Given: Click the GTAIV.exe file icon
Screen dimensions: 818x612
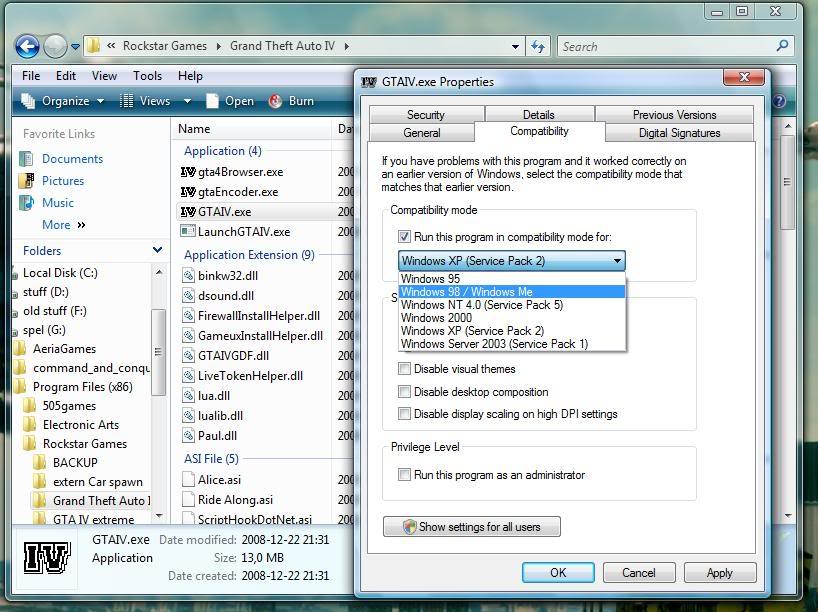Looking at the screenshot, I should (x=188, y=212).
